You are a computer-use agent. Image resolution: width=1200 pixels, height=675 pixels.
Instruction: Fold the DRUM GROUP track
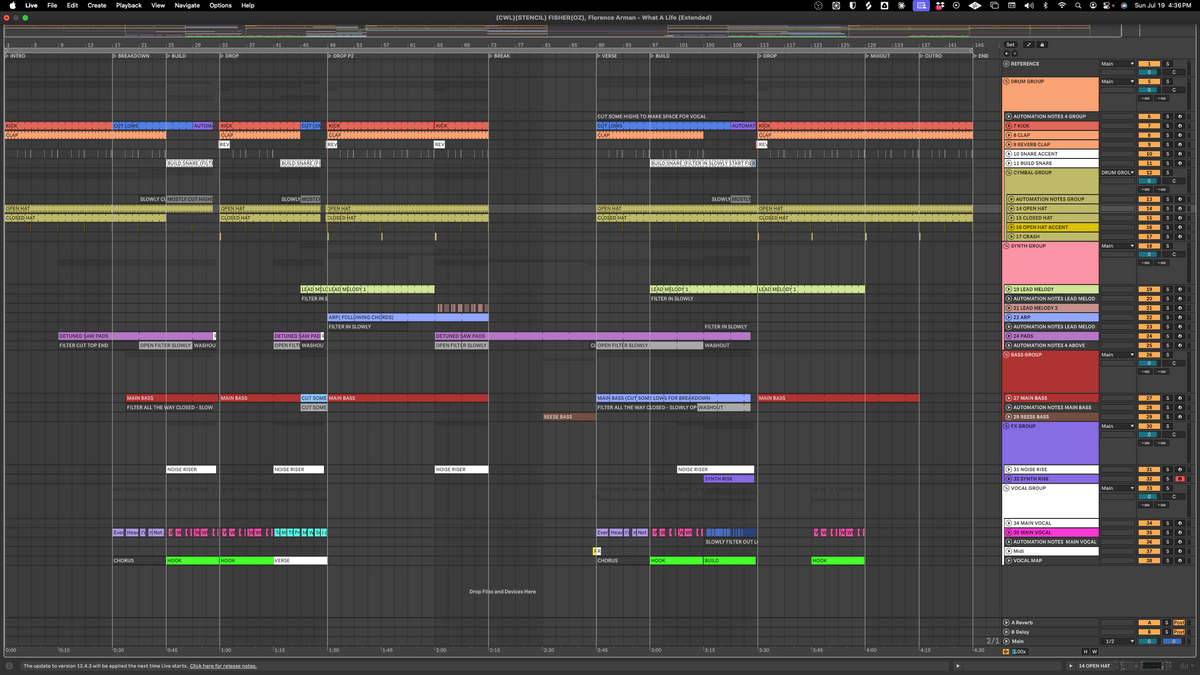pyautogui.click(x=1008, y=81)
